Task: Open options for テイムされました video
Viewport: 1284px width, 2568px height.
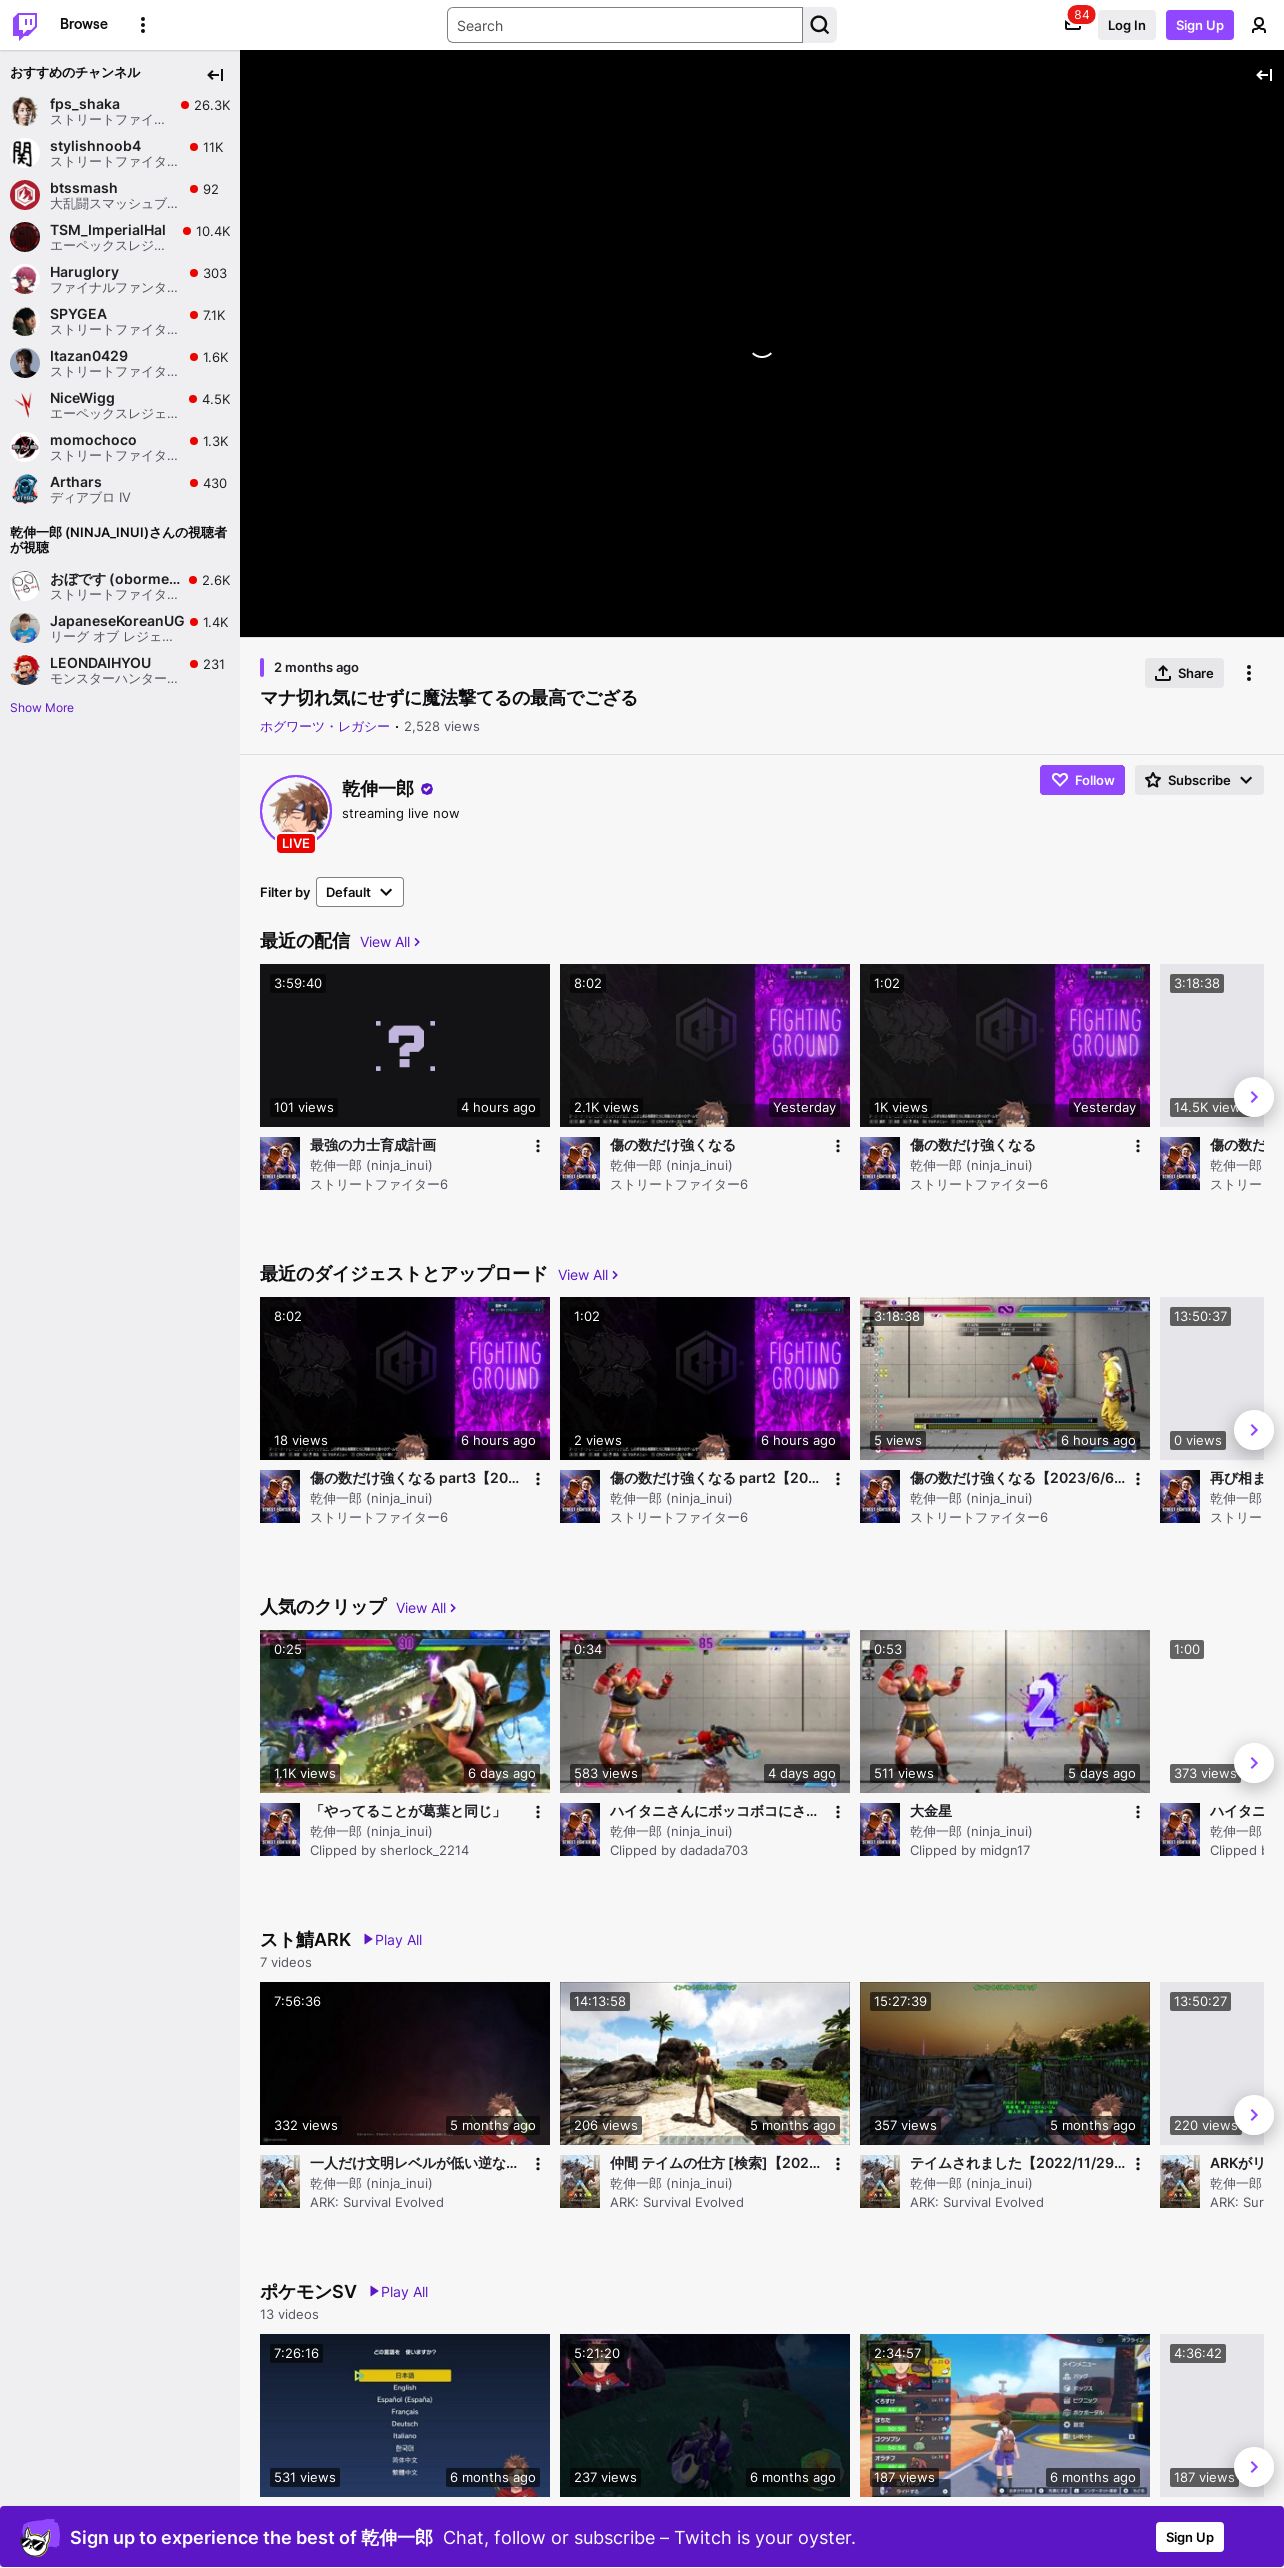Action: [x=1137, y=2164]
